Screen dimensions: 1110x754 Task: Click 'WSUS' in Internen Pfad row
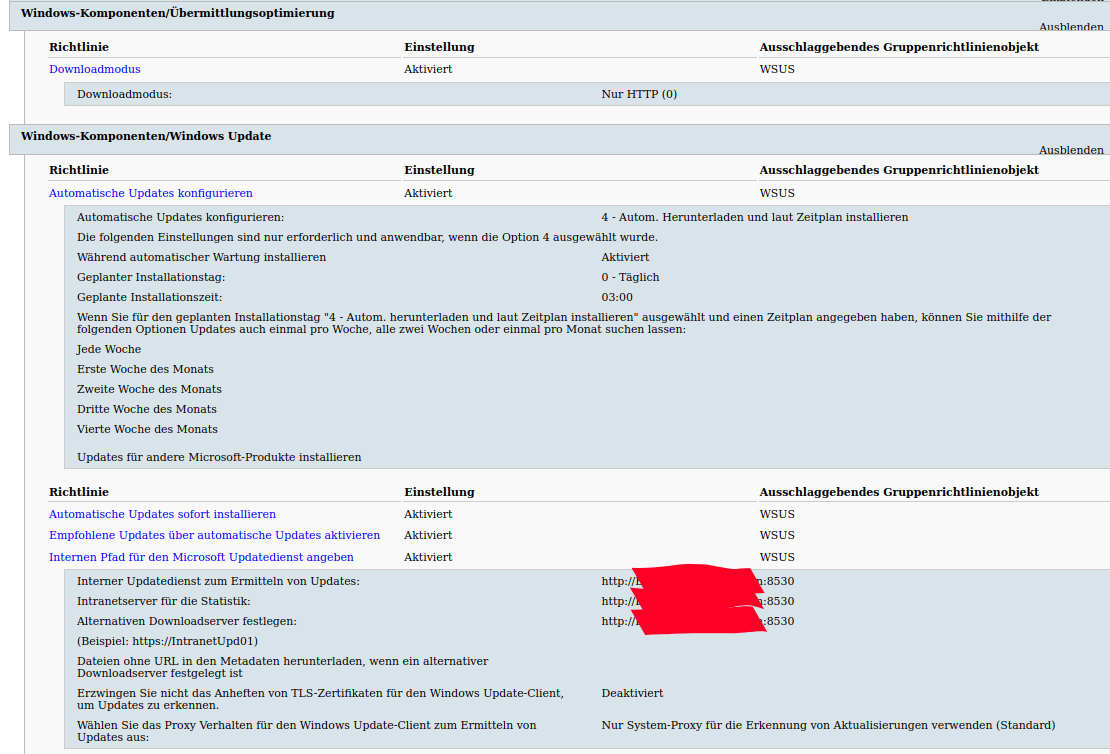point(777,557)
